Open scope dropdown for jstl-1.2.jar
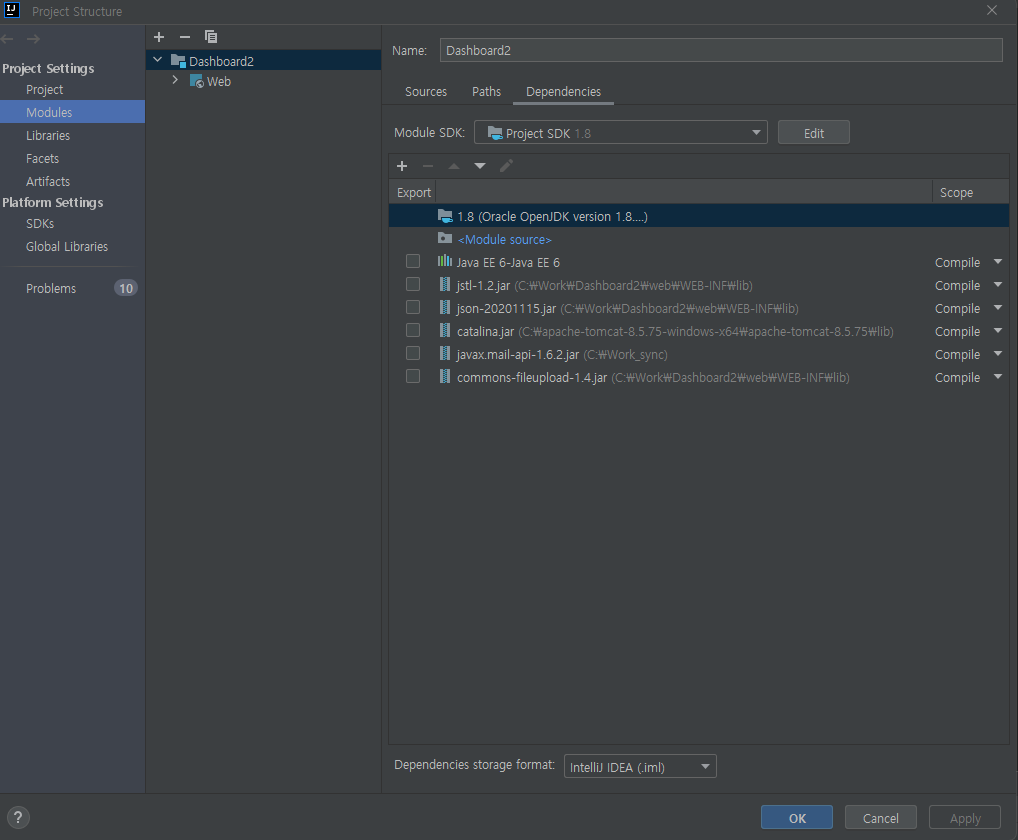Viewport: 1018px width, 840px height. tap(998, 284)
